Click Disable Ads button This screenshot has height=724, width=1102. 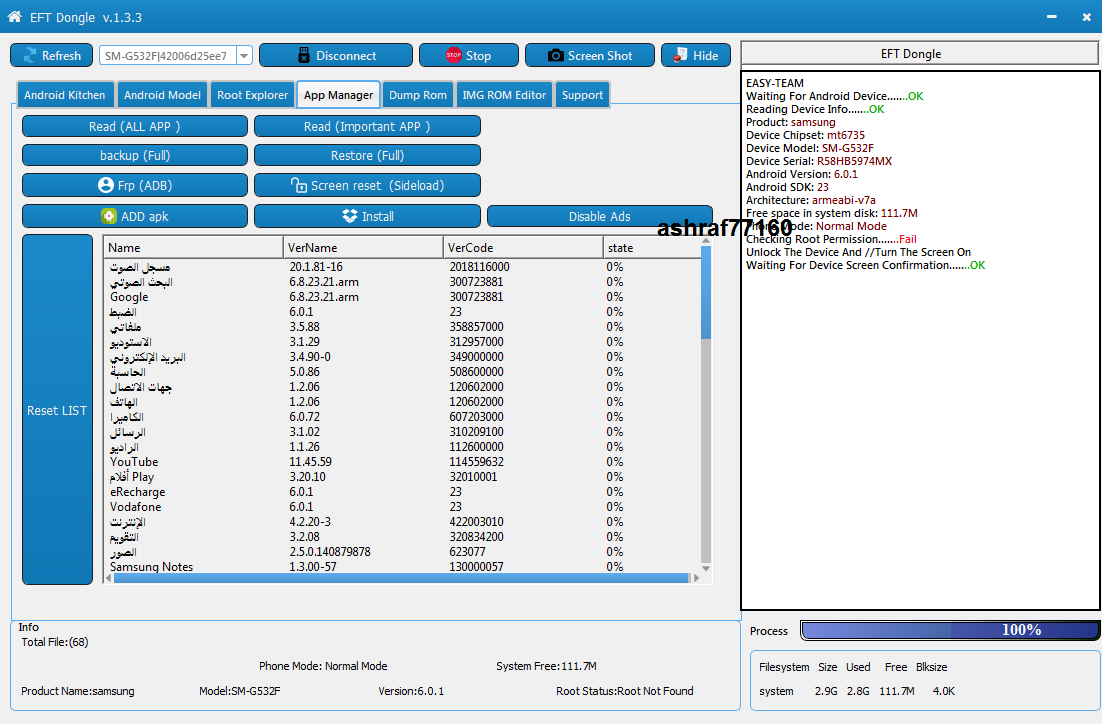tap(599, 216)
